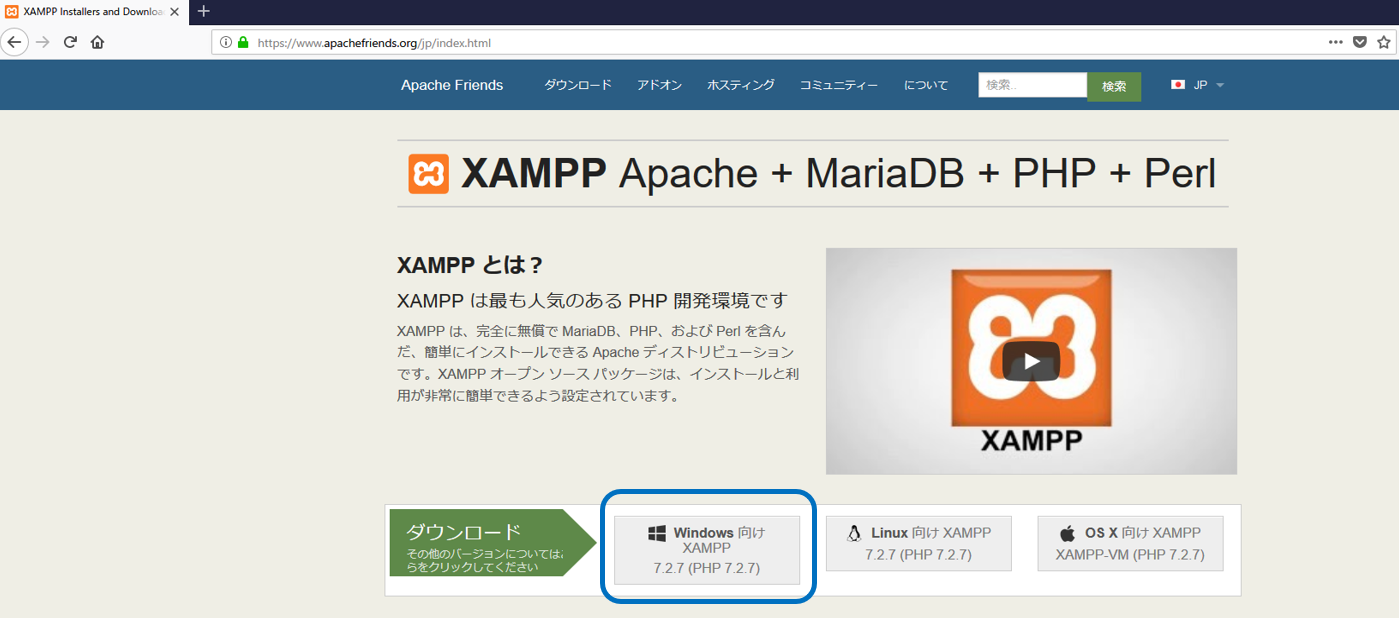Click the Linux penguin icon

click(854, 533)
